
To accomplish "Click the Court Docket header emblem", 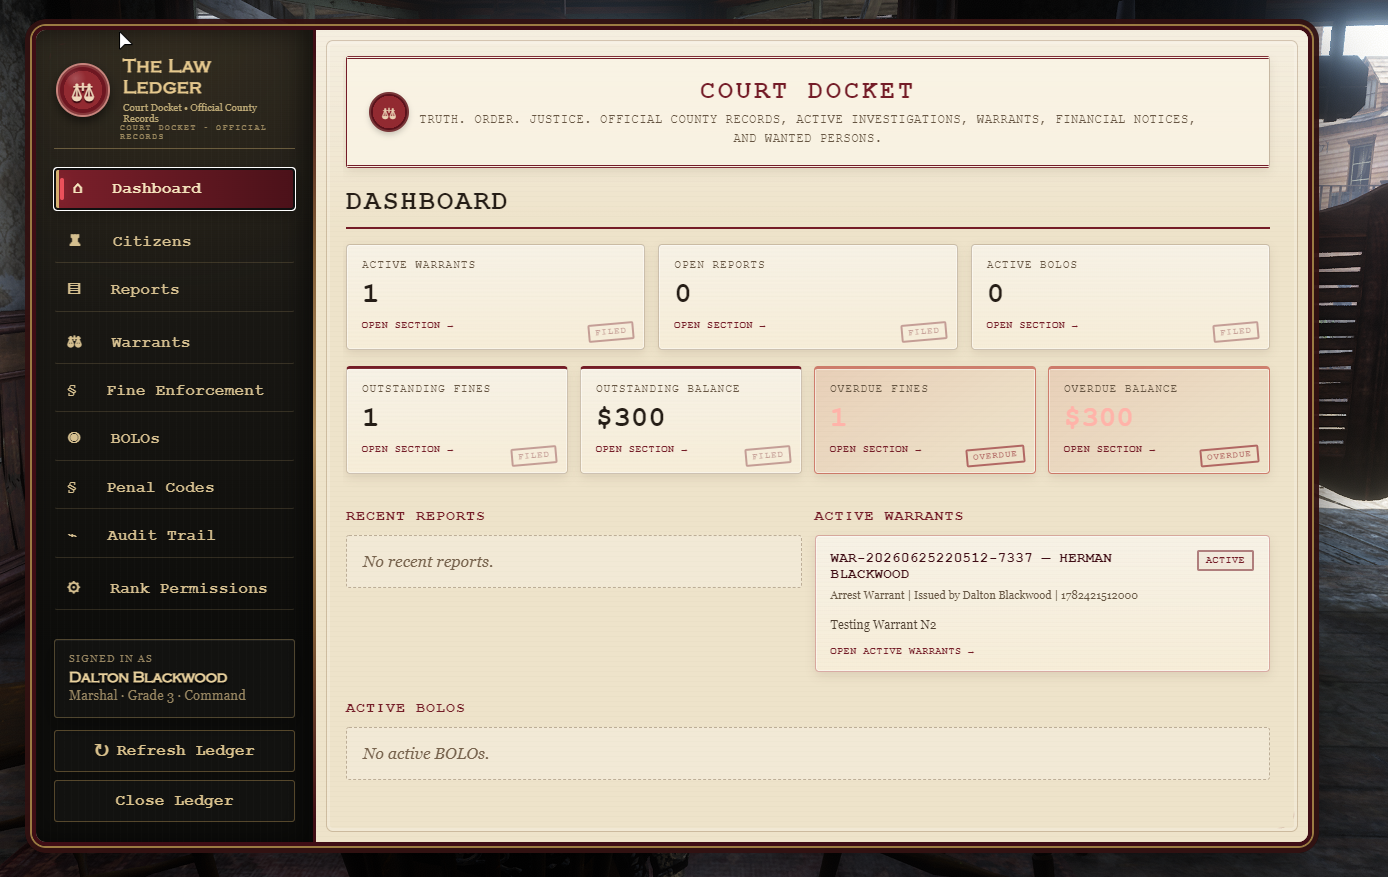I will [x=389, y=113].
